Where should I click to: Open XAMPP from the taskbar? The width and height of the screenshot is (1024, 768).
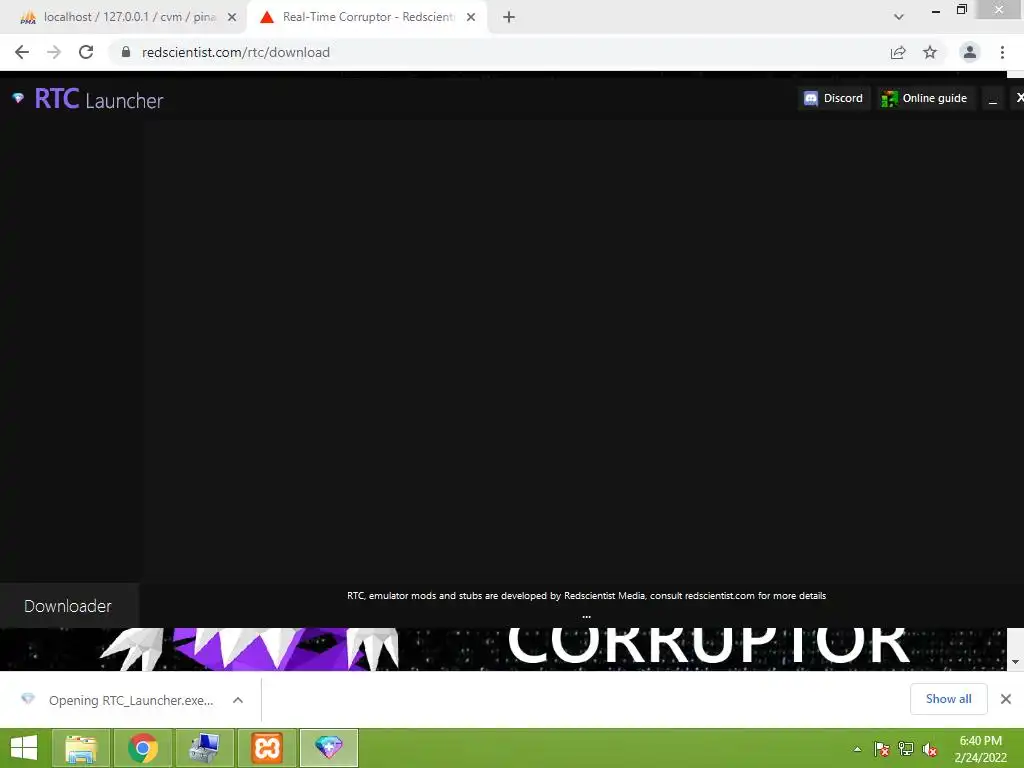(x=267, y=748)
